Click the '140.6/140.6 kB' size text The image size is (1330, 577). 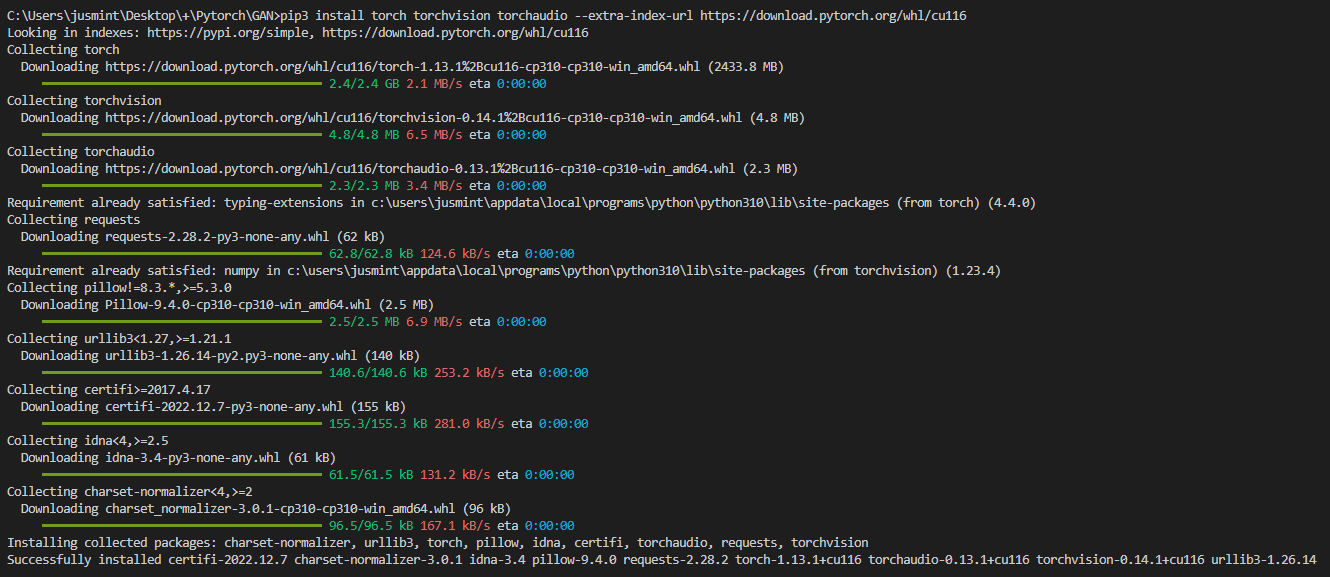coord(378,373)
